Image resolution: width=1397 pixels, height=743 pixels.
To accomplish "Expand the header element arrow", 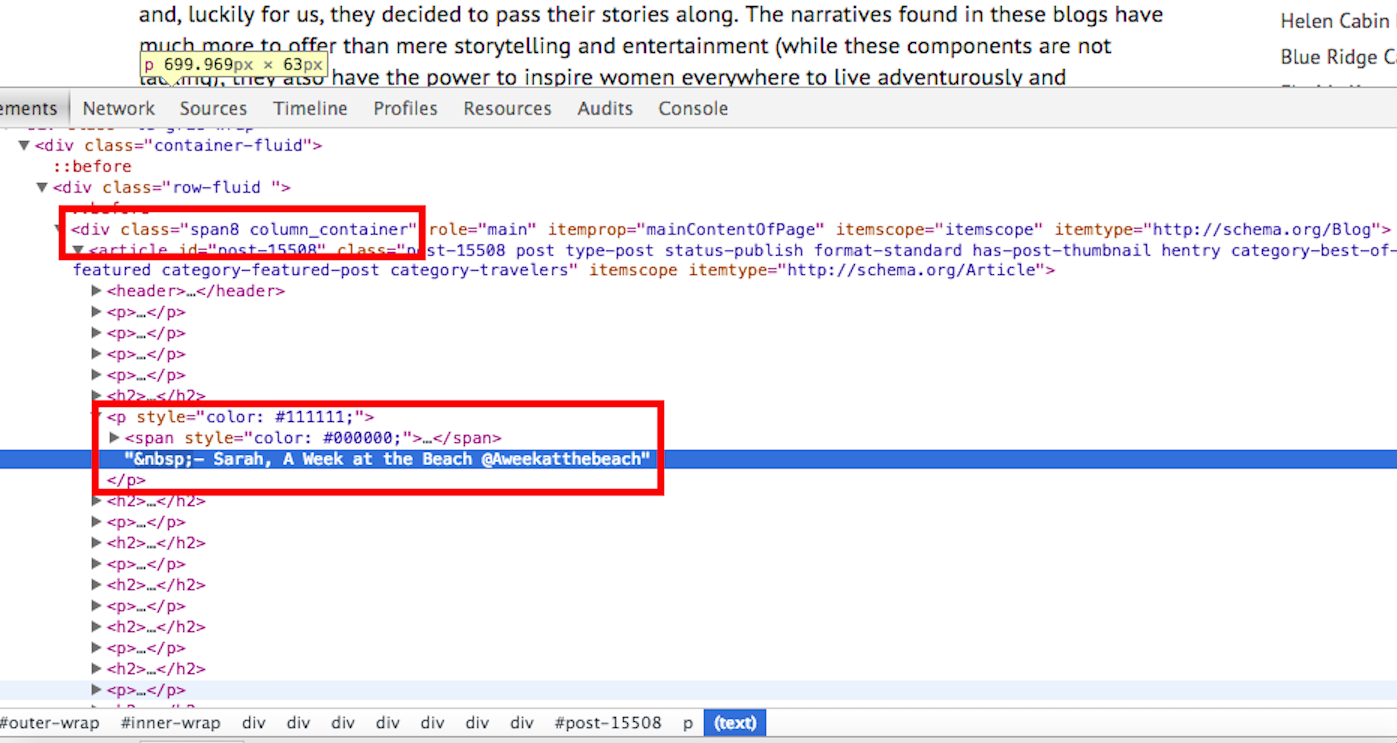I will tap(97, 291).
